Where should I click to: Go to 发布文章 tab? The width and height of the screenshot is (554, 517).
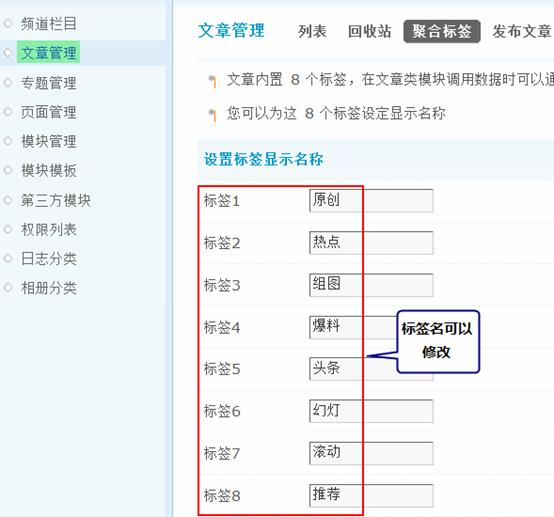522,31
